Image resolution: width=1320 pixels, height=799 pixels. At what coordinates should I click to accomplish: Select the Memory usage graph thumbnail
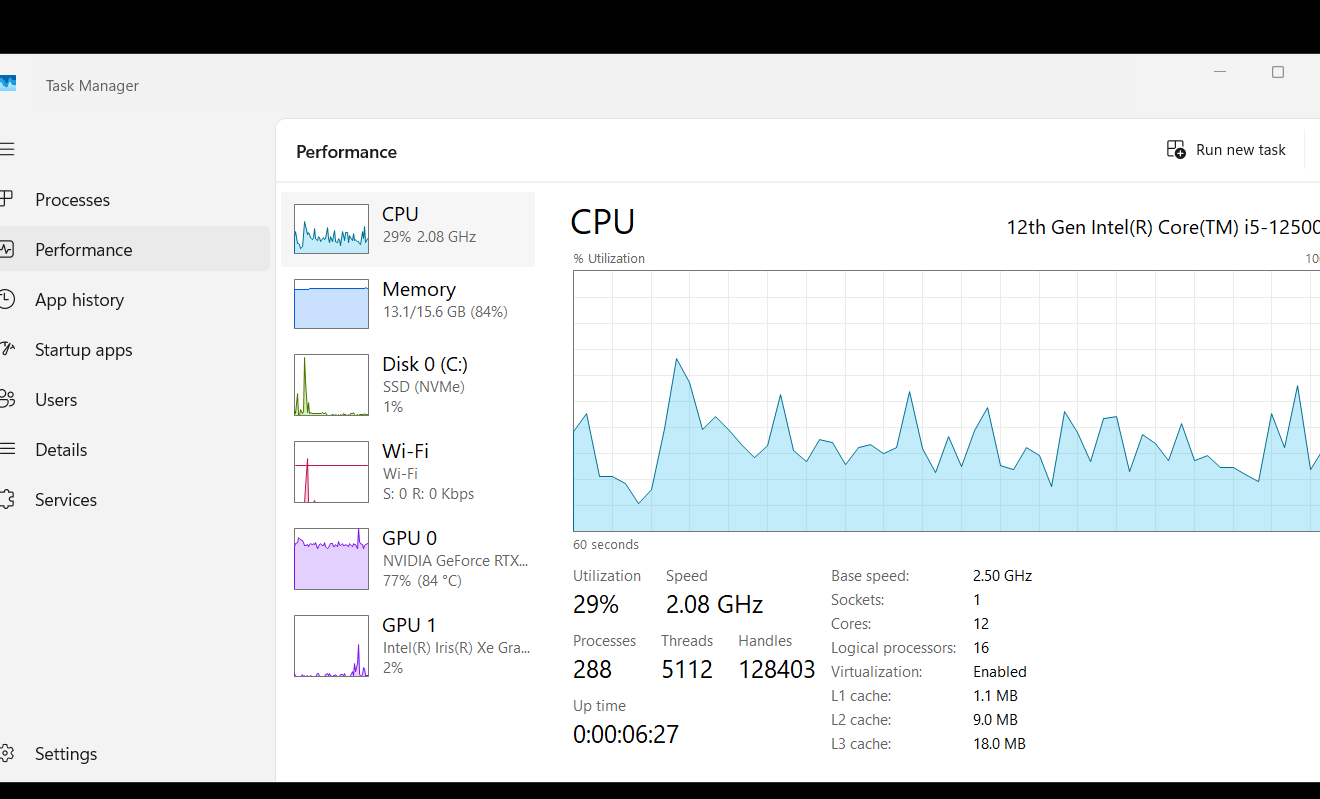[x=331, y=304]
